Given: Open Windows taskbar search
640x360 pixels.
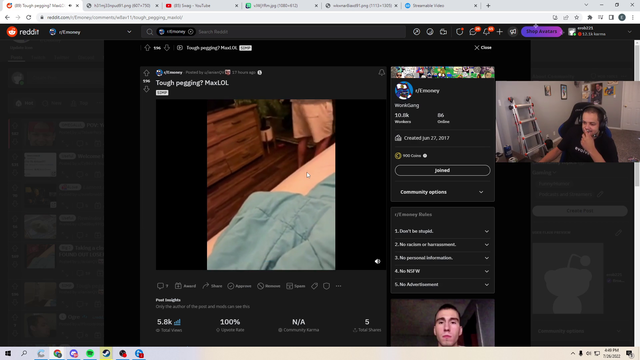Looking at the screenshot, I should (24, 353).
